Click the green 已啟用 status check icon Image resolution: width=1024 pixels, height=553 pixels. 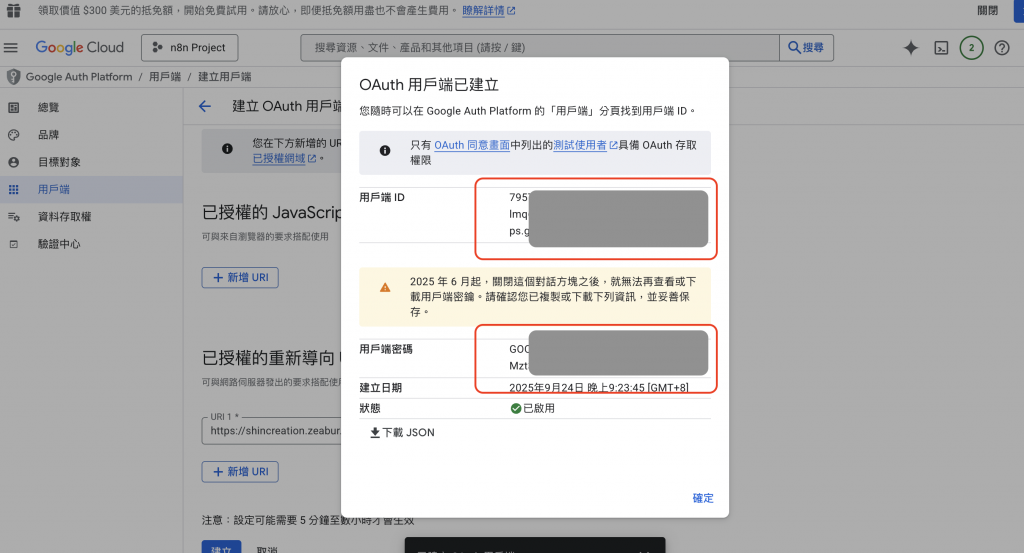516,408
